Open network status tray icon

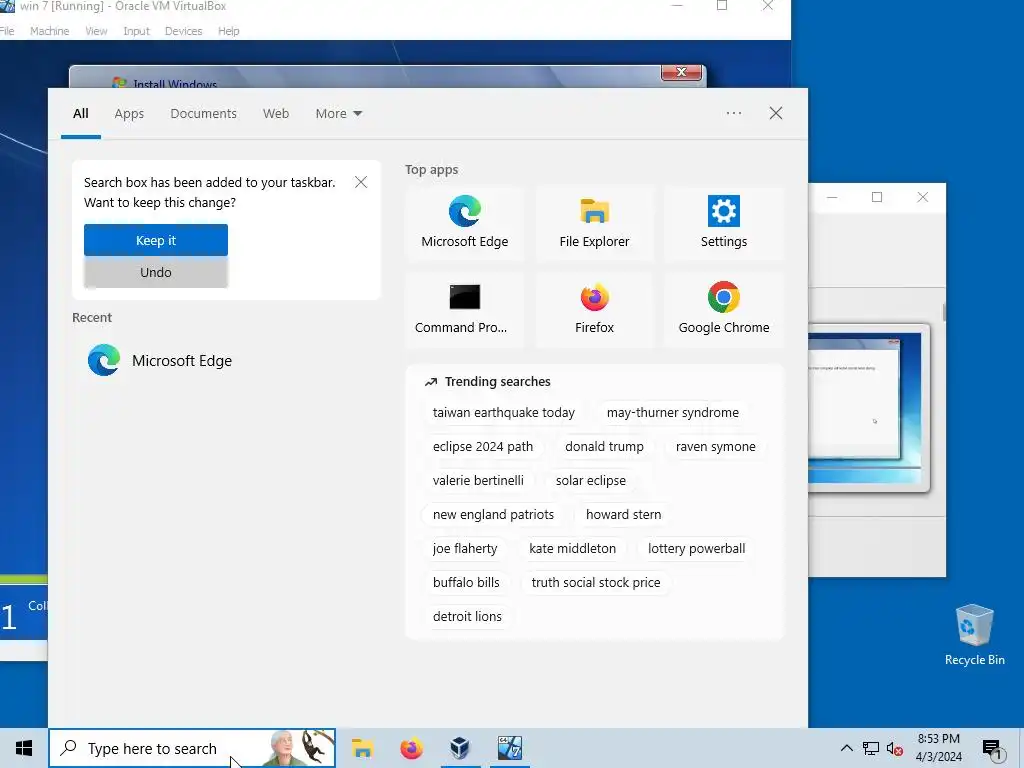(x=871, y=748)
